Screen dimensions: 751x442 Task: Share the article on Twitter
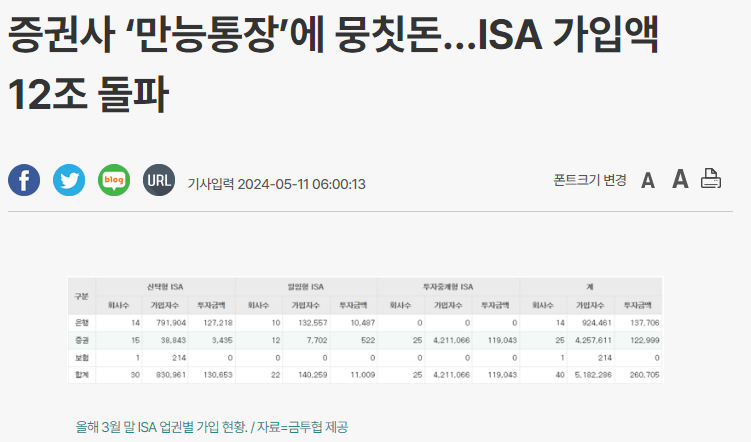click(x=69, y=180)
